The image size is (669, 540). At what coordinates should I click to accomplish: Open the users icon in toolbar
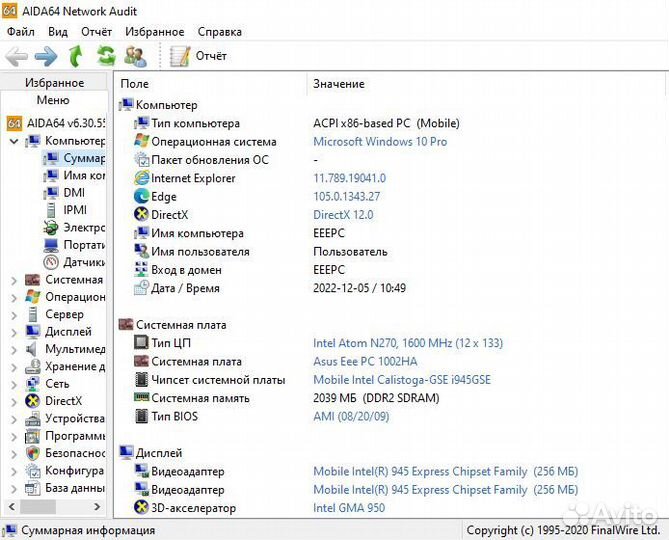tap(135, 56)
